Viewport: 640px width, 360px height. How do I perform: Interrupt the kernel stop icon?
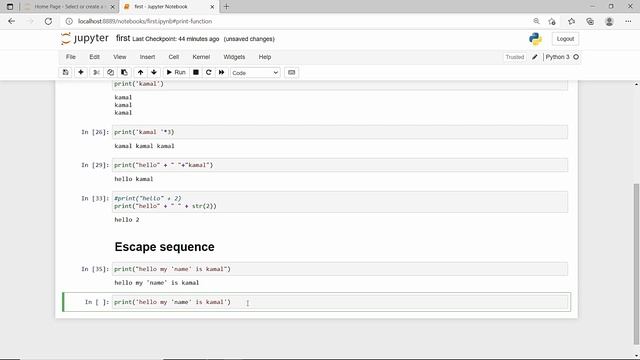click(x=196, y=72)
